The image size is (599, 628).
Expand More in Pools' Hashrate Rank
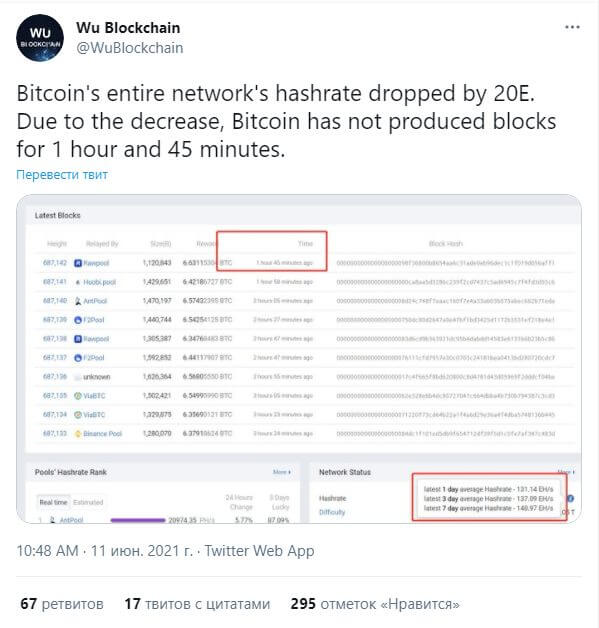282,472
